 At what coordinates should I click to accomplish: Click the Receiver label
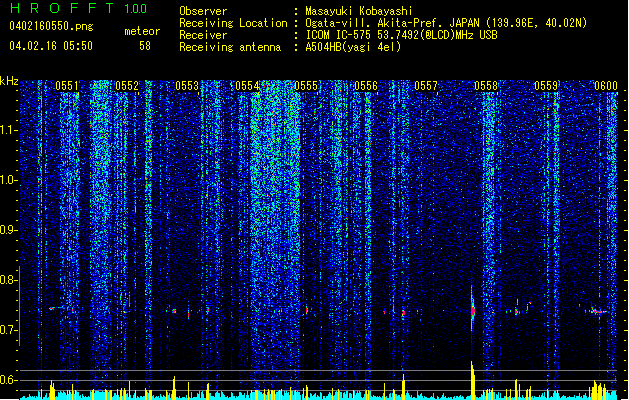203,35
